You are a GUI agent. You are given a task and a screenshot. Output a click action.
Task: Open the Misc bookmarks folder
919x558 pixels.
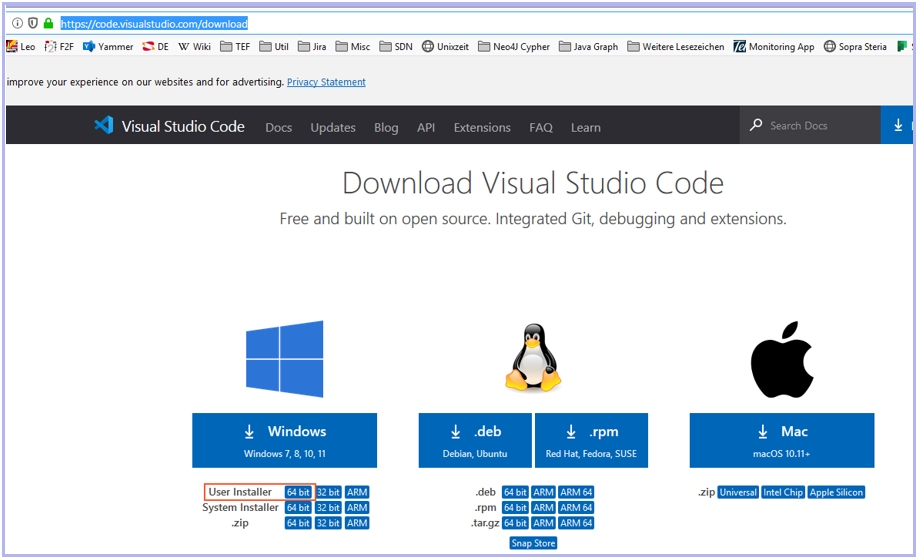[x=353, y=46]
